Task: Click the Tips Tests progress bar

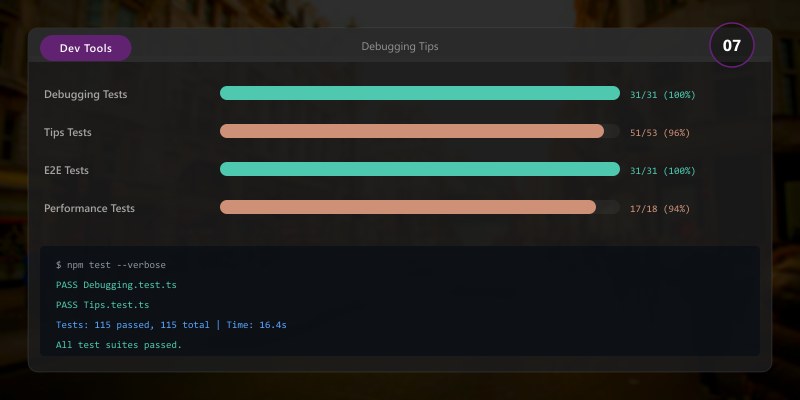Action: tap(420, 131)
